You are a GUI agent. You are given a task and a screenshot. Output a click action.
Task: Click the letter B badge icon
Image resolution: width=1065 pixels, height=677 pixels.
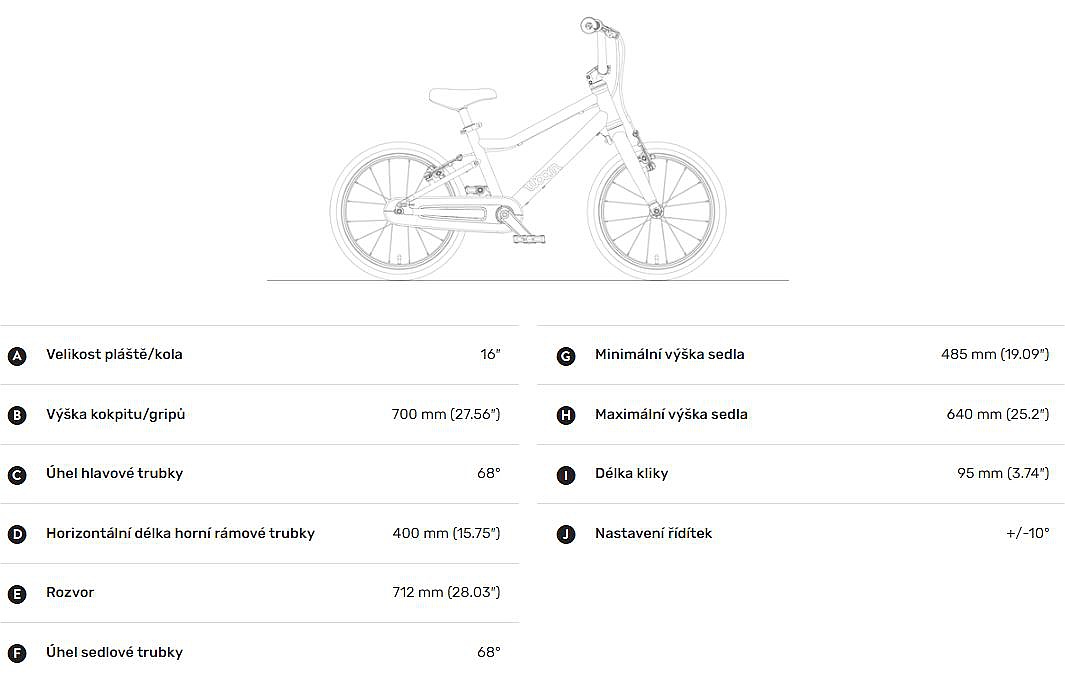pyautogui.click(x=17, y=415)
